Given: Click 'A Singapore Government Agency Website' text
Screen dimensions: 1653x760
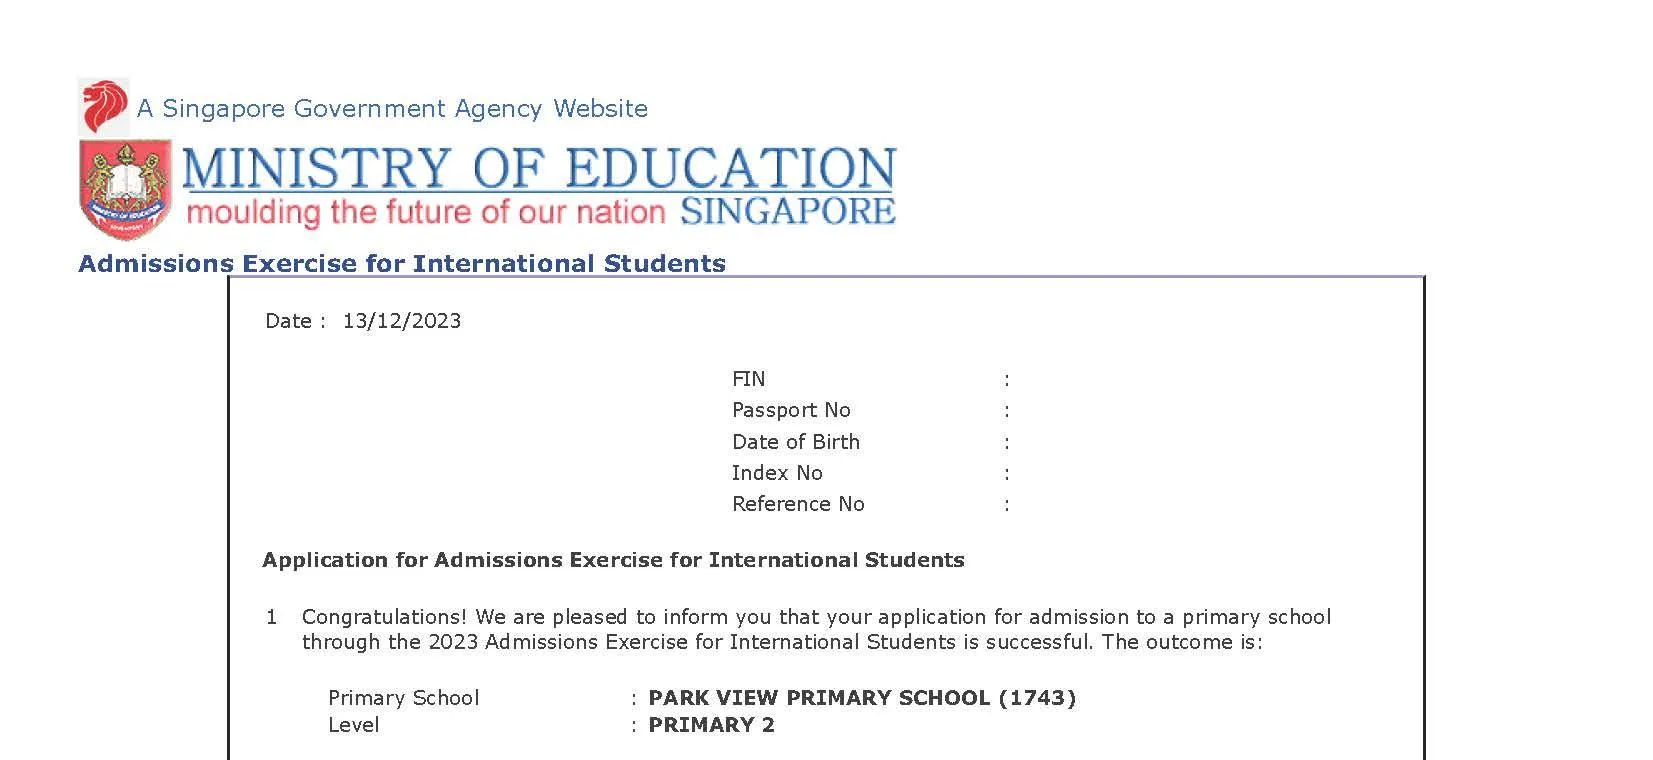Looking at the screenshot, I should [392, 108].
